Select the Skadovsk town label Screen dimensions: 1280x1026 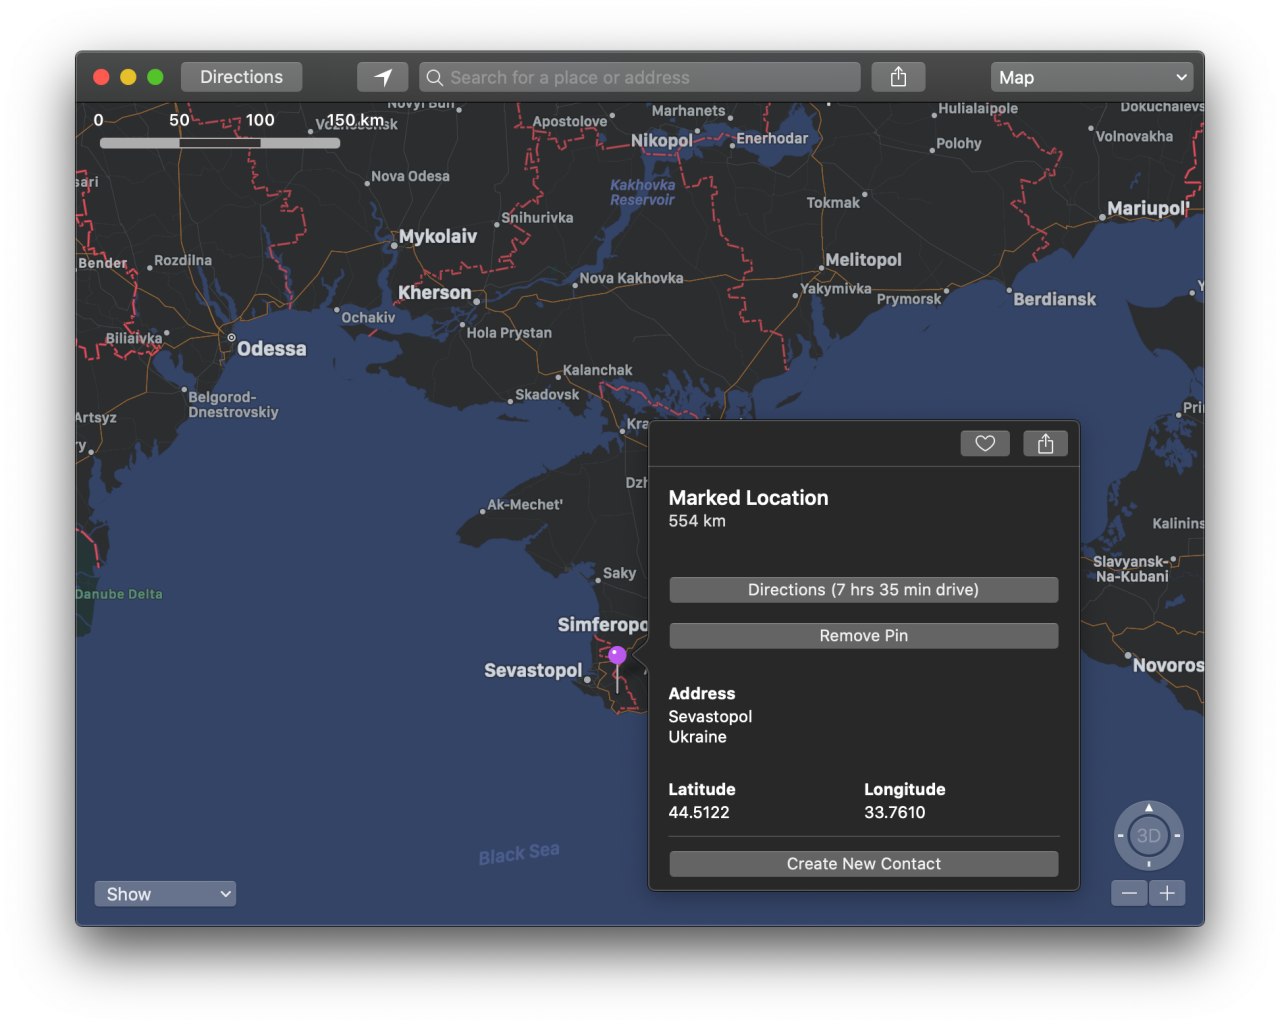click(547, 395)
